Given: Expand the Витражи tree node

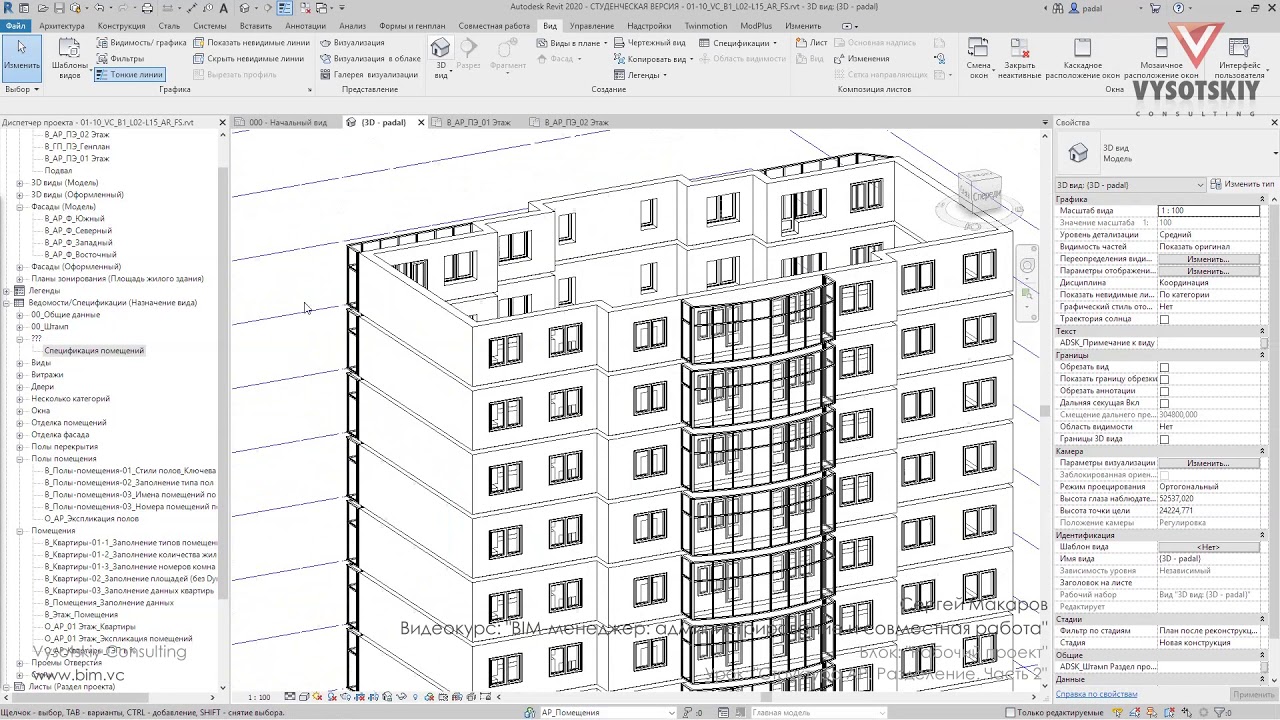Looking at the screenshot, I should 20,375.
